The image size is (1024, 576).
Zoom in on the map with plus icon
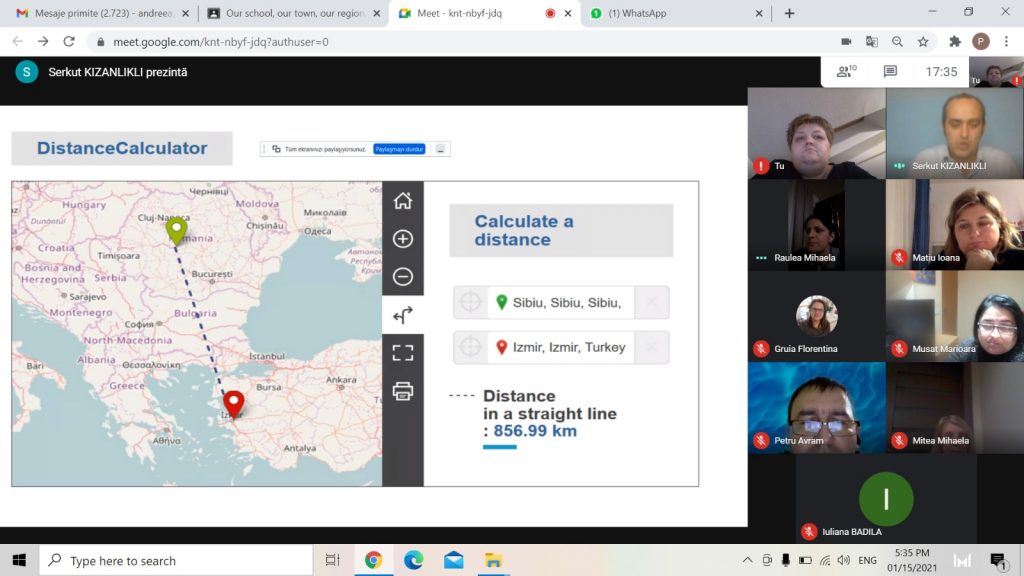point(403,239)
